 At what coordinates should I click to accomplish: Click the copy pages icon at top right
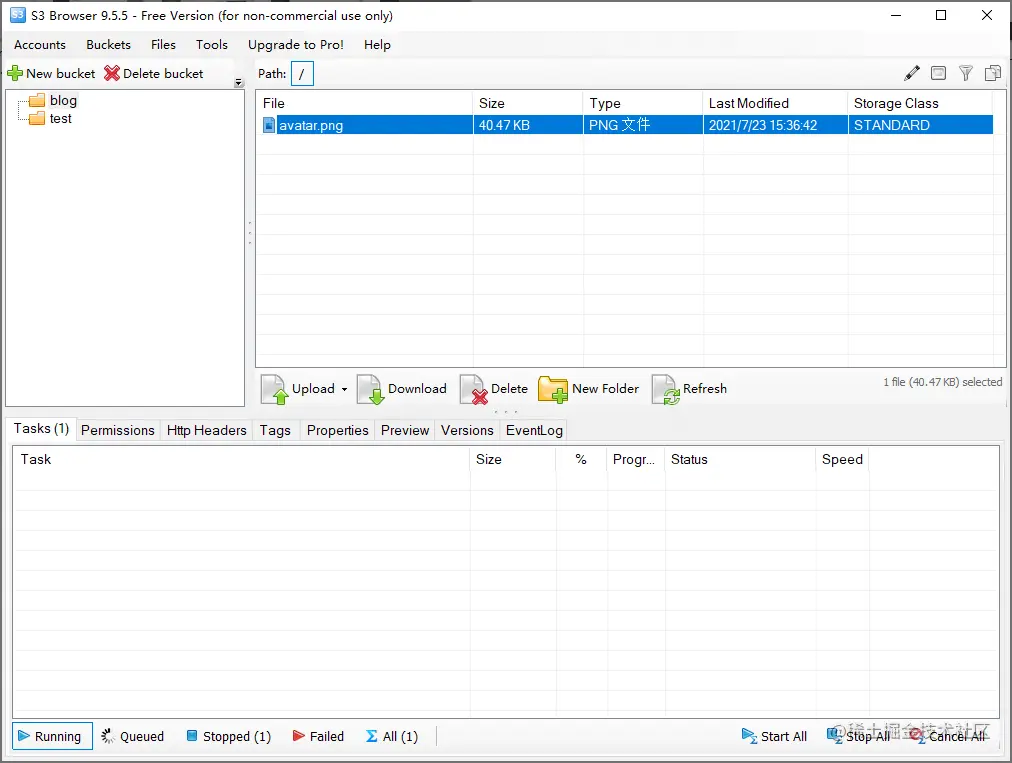click(x=993, y=74)
